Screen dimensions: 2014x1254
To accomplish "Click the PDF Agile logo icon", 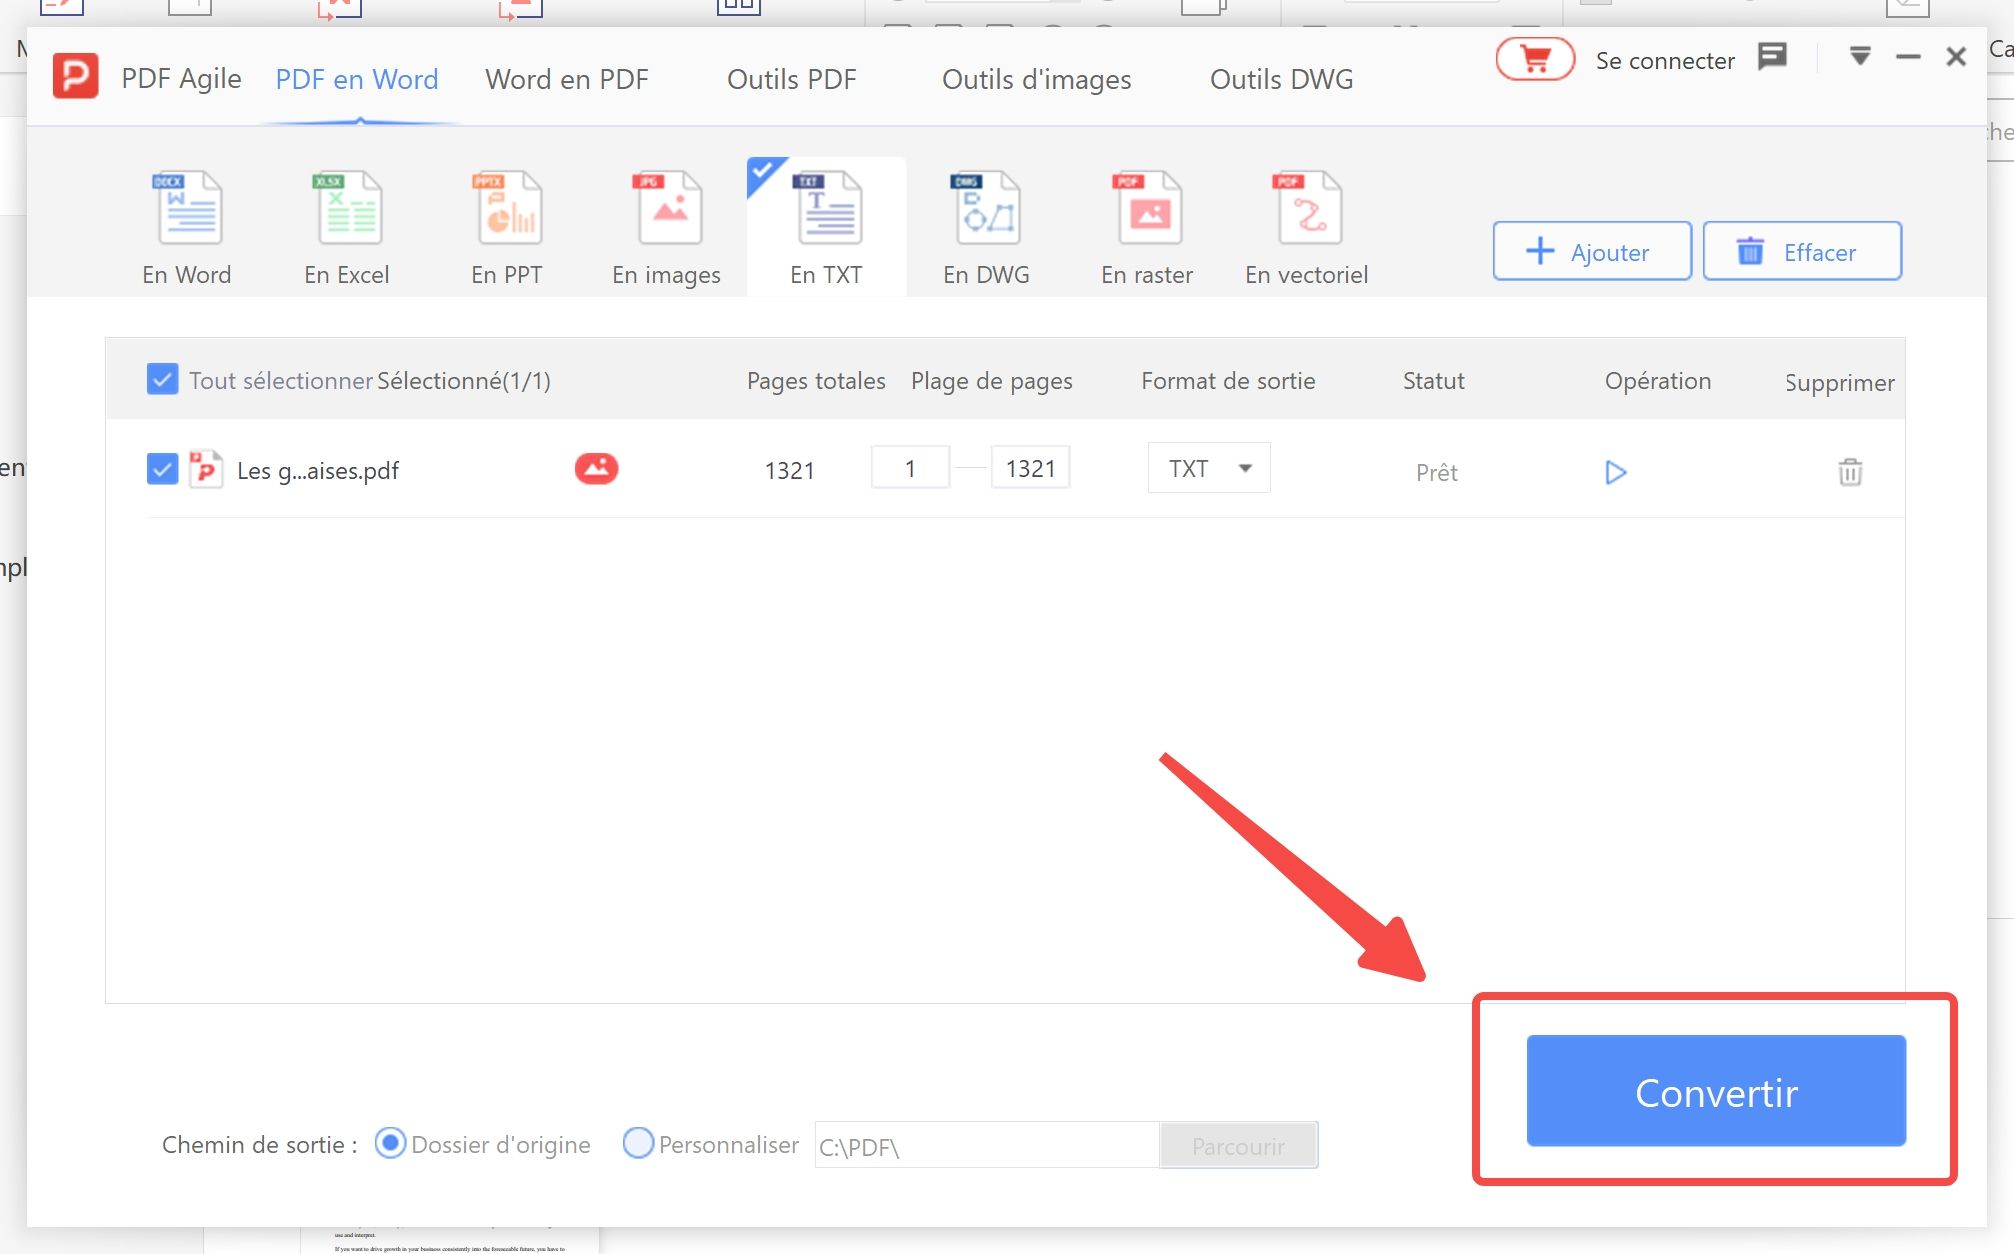I will coord(75,77).
